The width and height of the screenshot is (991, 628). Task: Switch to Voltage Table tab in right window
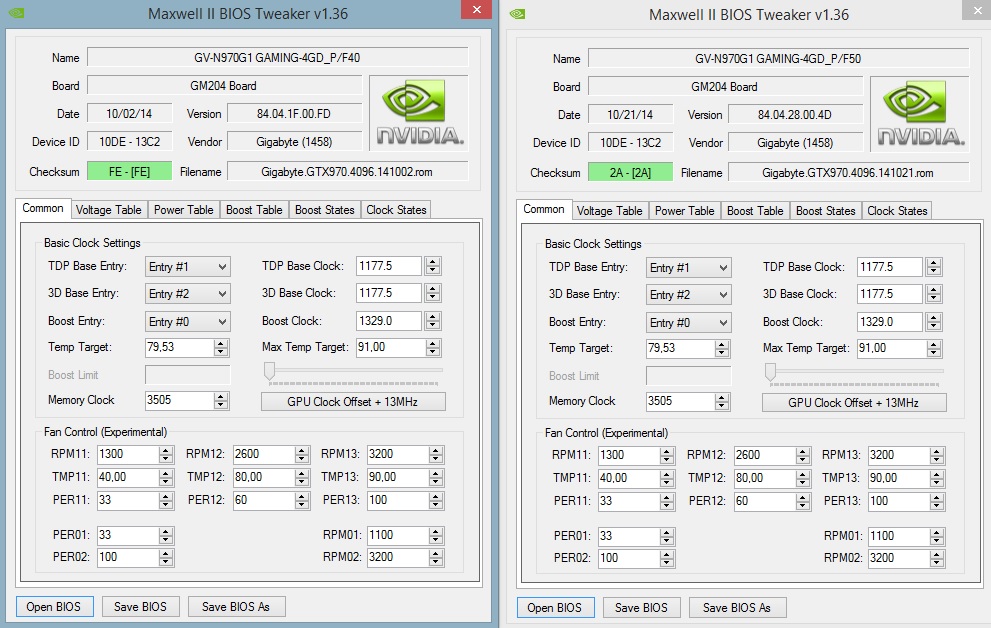pyautogui.click(x=609, y=211)
